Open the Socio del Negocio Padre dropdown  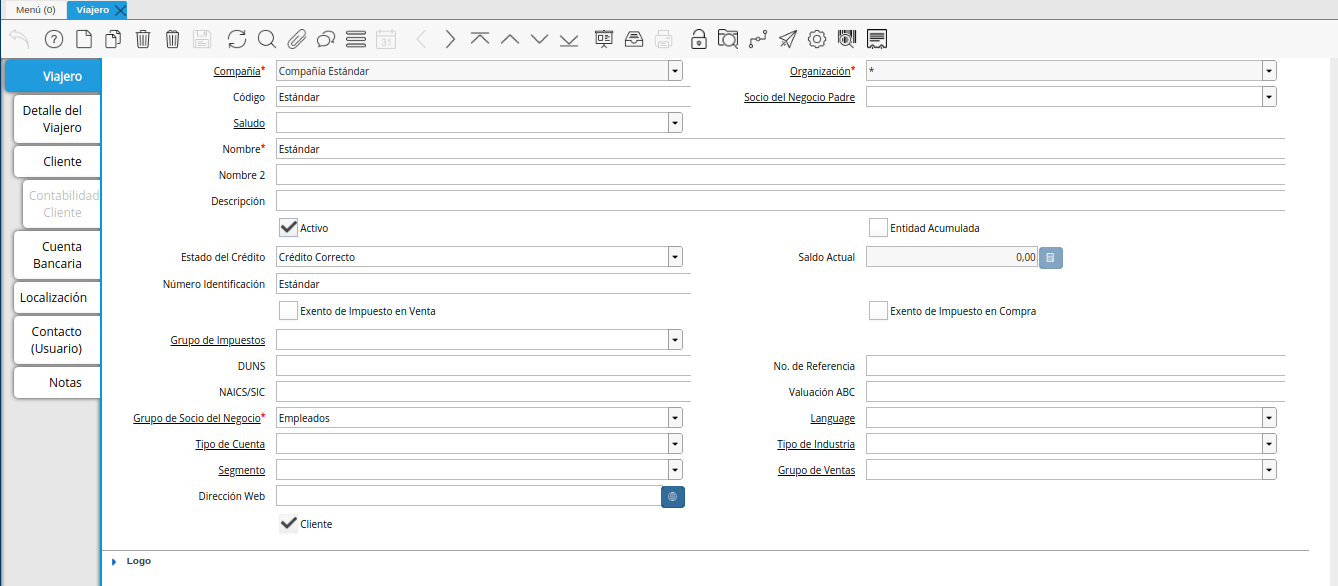(x=1269, y=97)
